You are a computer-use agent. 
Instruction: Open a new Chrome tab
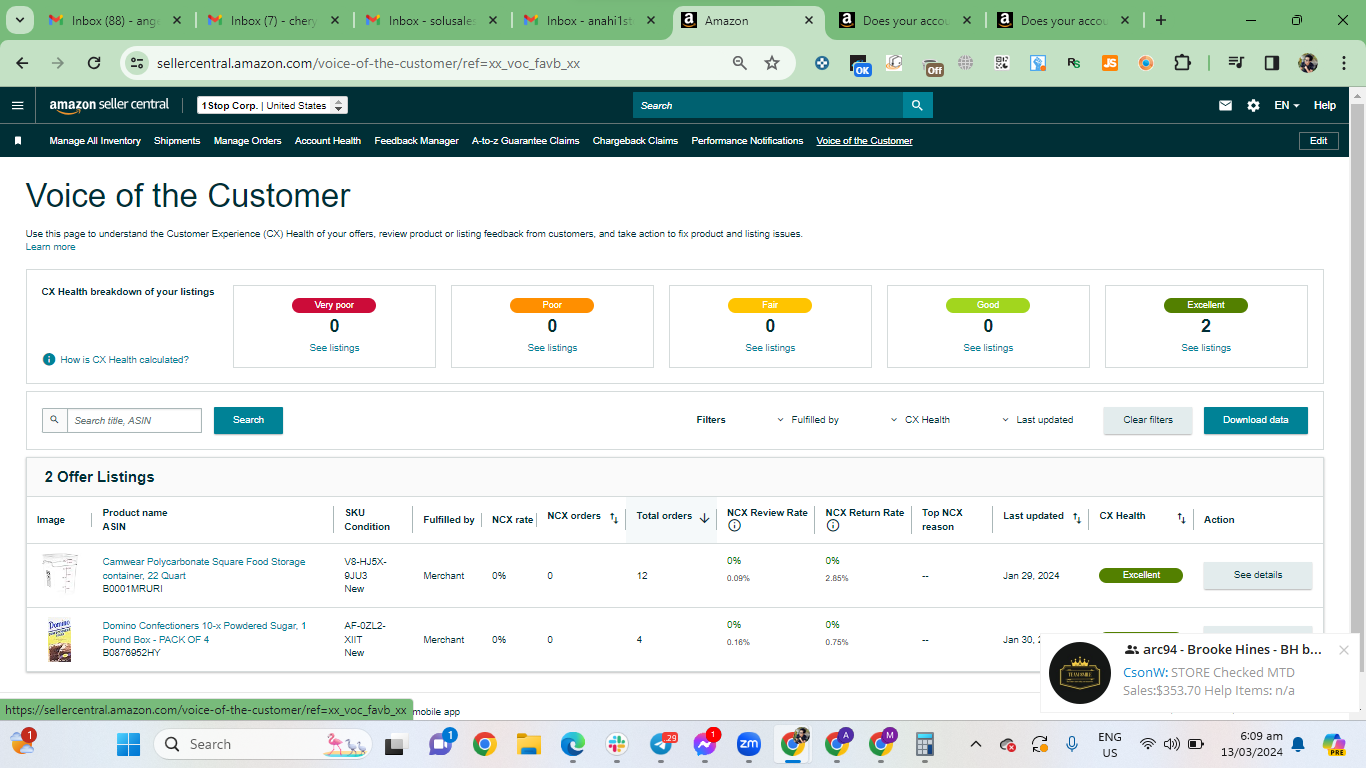click(x=1161, y=20)
